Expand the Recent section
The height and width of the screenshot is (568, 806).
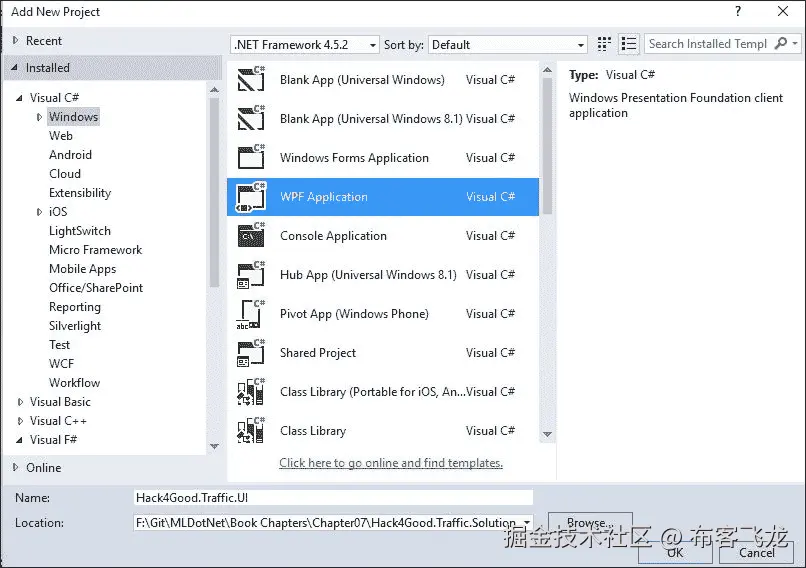(15, 40)
